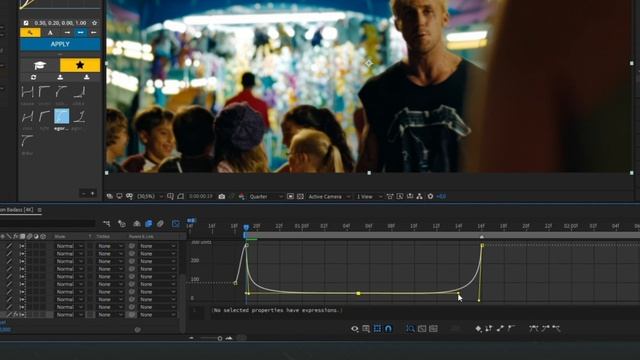
Task: Click the timeline vertical scrollbar
Action: coord(182,302)
